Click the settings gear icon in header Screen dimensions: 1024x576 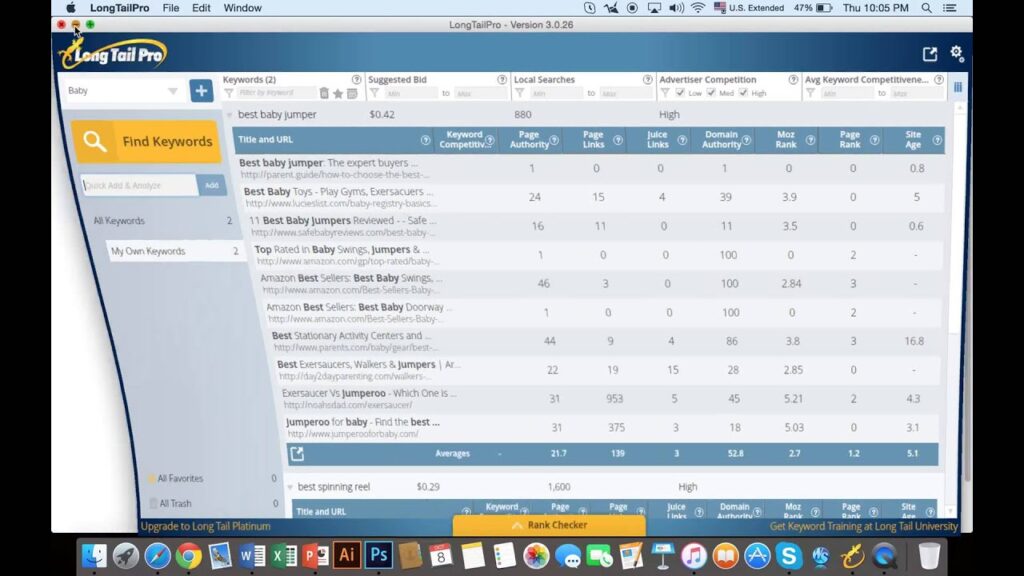pos(957,53)
